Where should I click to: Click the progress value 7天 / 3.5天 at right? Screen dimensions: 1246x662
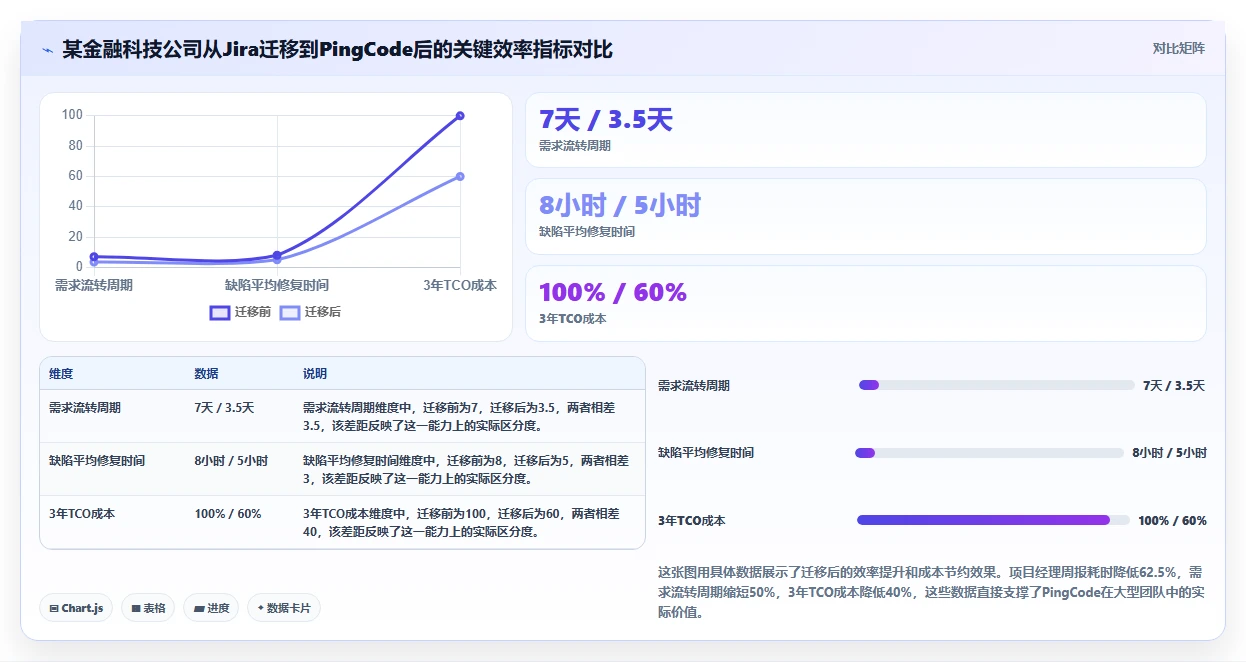[x=1174, y=386]
